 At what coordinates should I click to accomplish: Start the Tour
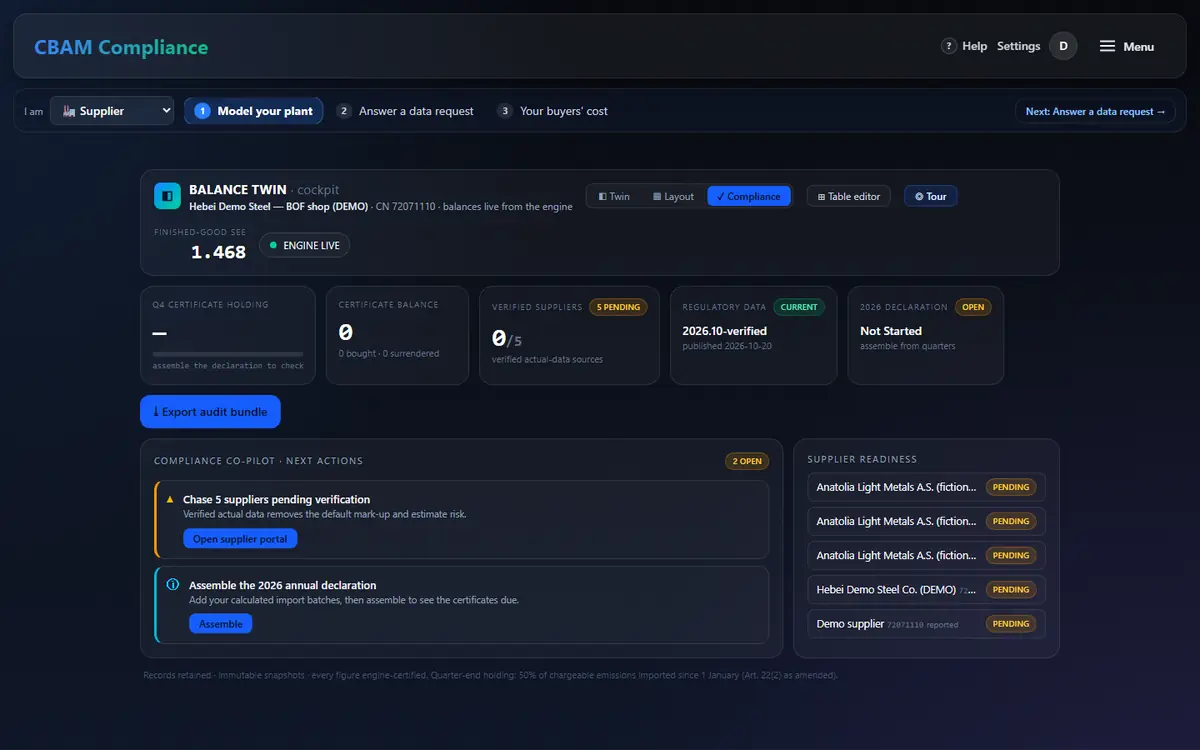pyautogui.click(x=930, y=196)
